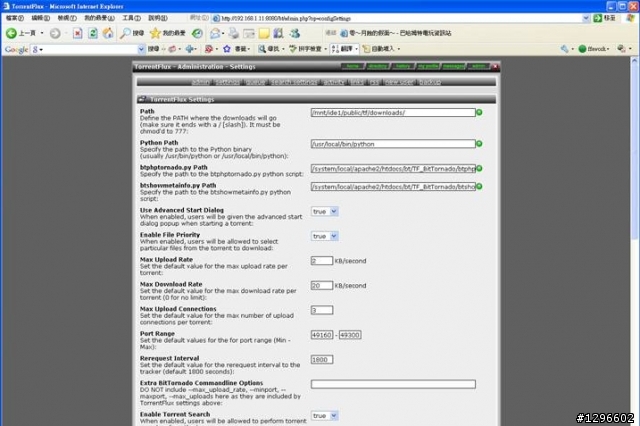Switch to the queue admin tab
Image resolution: width=640 pixels, height=426 pixels.
click(256, 82)
